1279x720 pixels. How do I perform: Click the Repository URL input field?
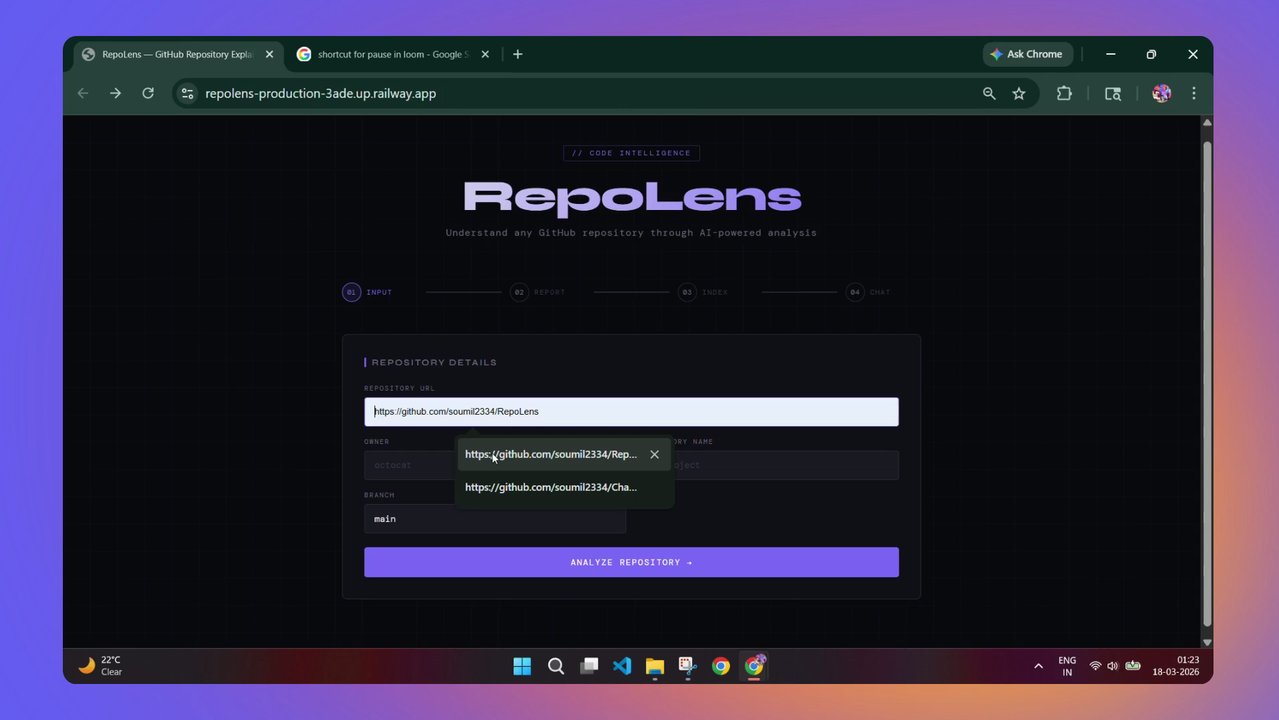click(631, 412)
